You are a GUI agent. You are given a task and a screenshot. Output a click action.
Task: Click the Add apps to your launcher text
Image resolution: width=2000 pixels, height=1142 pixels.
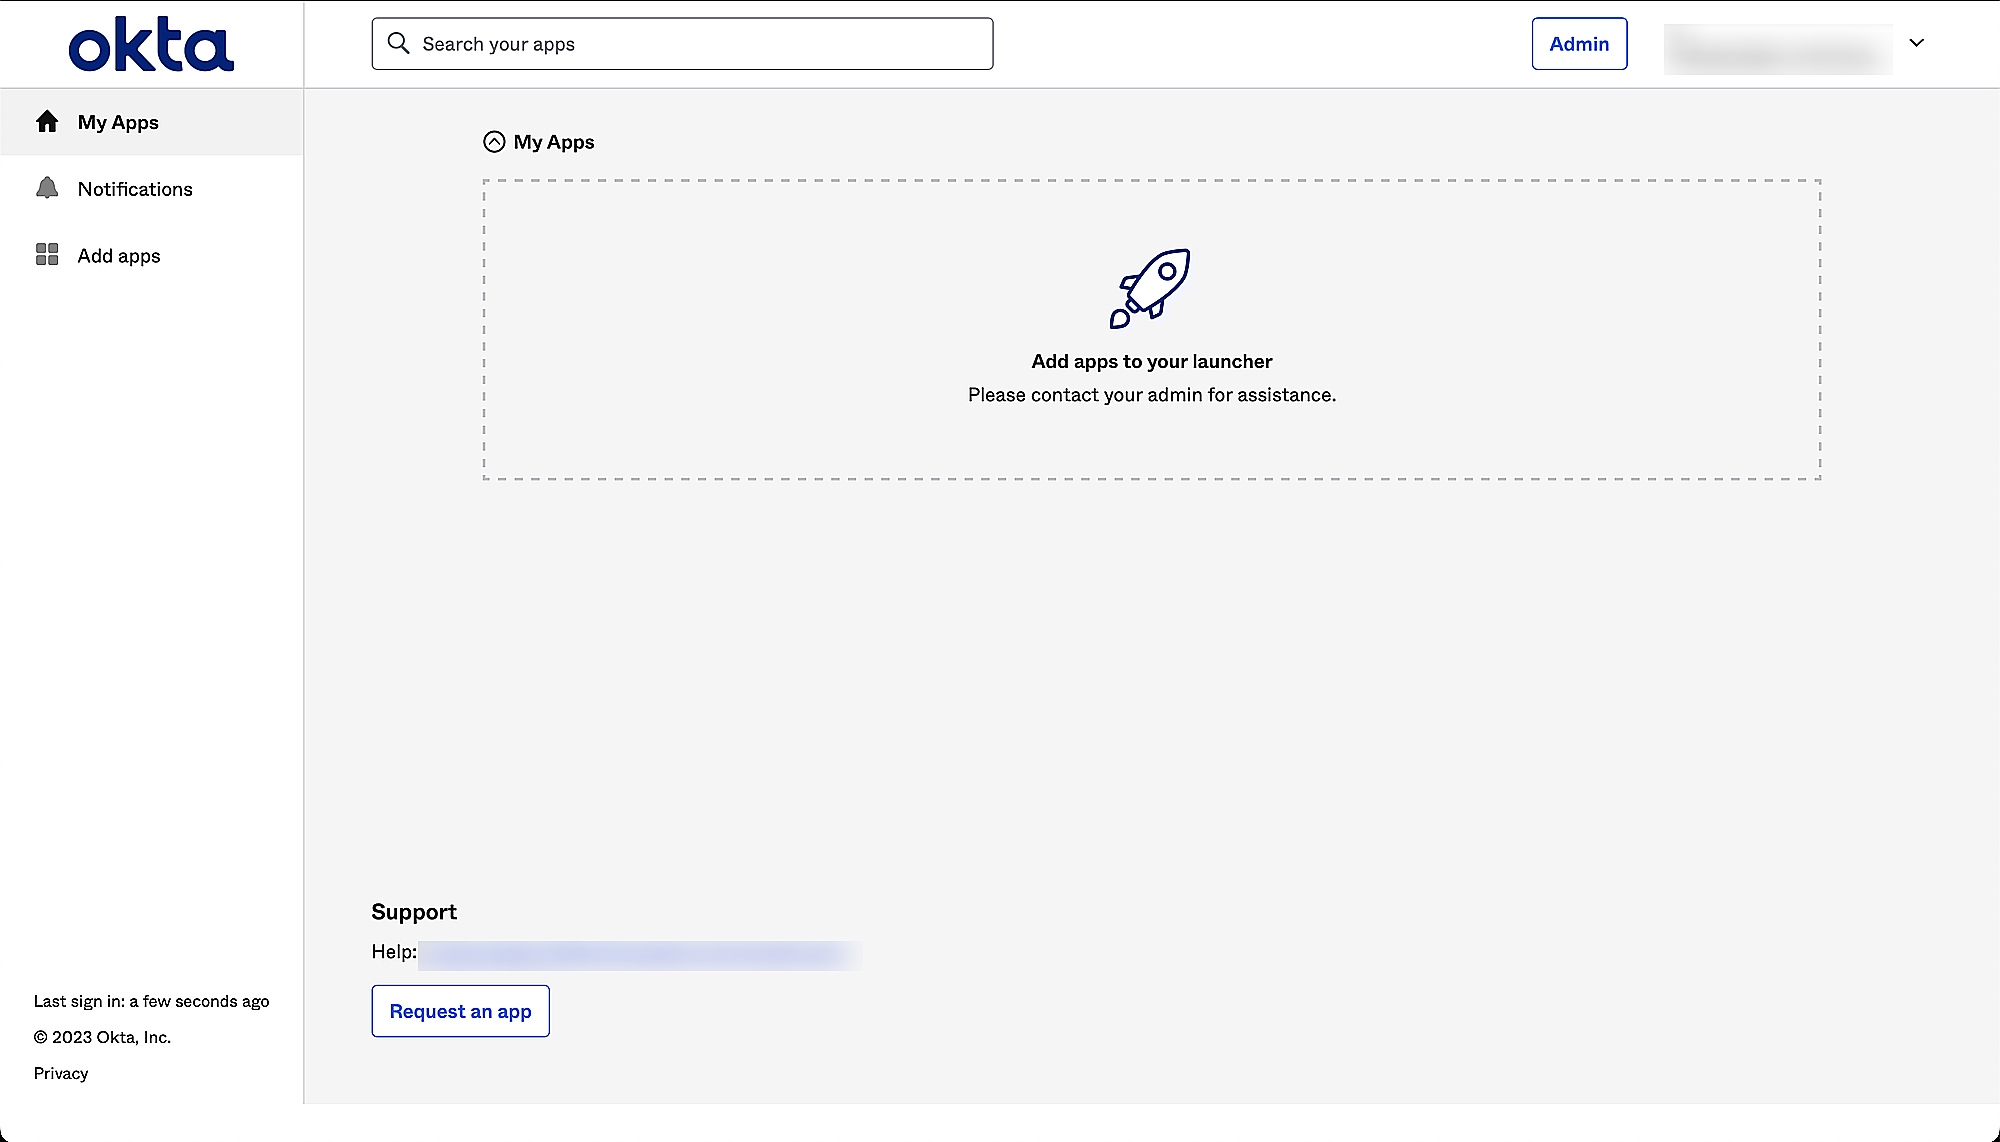[x=1151, y=361]
